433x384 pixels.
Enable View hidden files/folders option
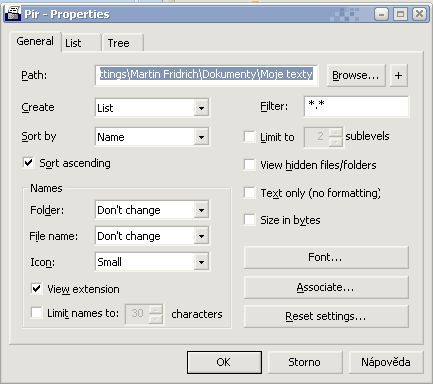(x=249, y=165)
